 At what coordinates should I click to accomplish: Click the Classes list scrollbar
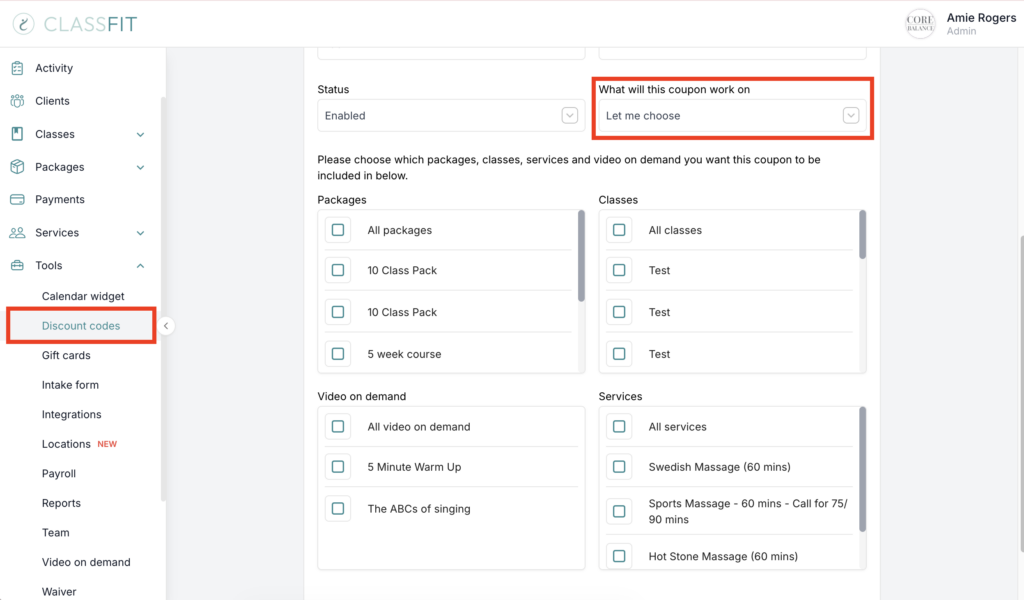tap(863, 234)
